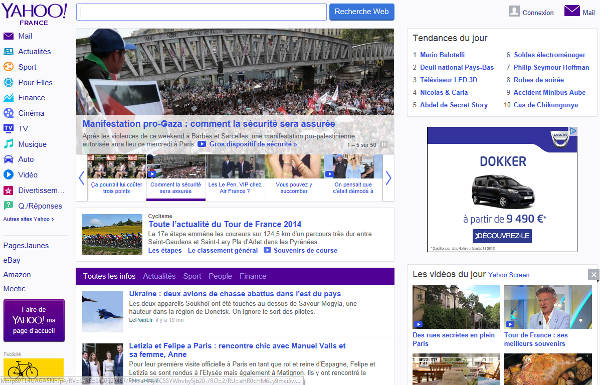Click the PagesJaunes sidebar link
600x385 pixels.
point(26,245)
